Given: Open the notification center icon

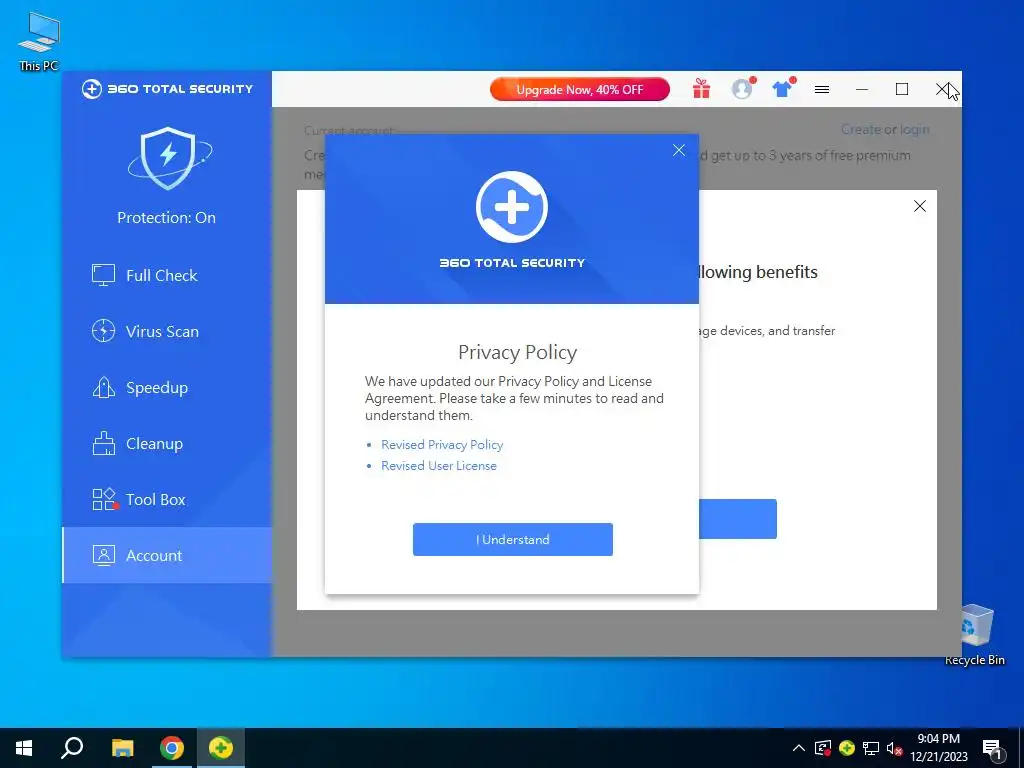Looking at the screenshot, I should click(992, 750).
